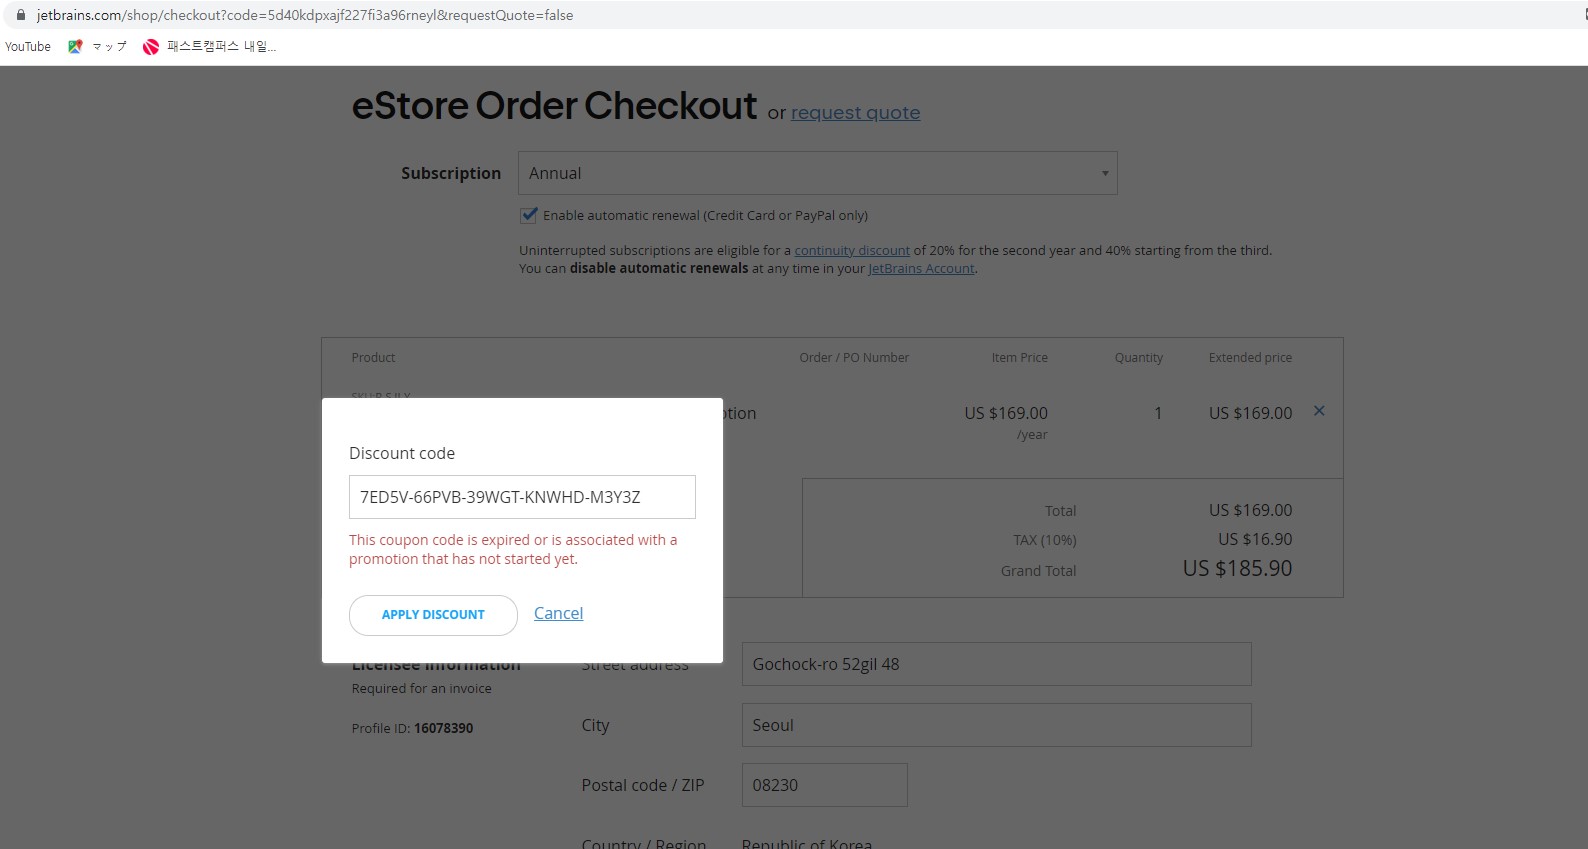Click the City field containing Seoul
The width and height of the screenshot is (1588, 849).
click(996, 725)
